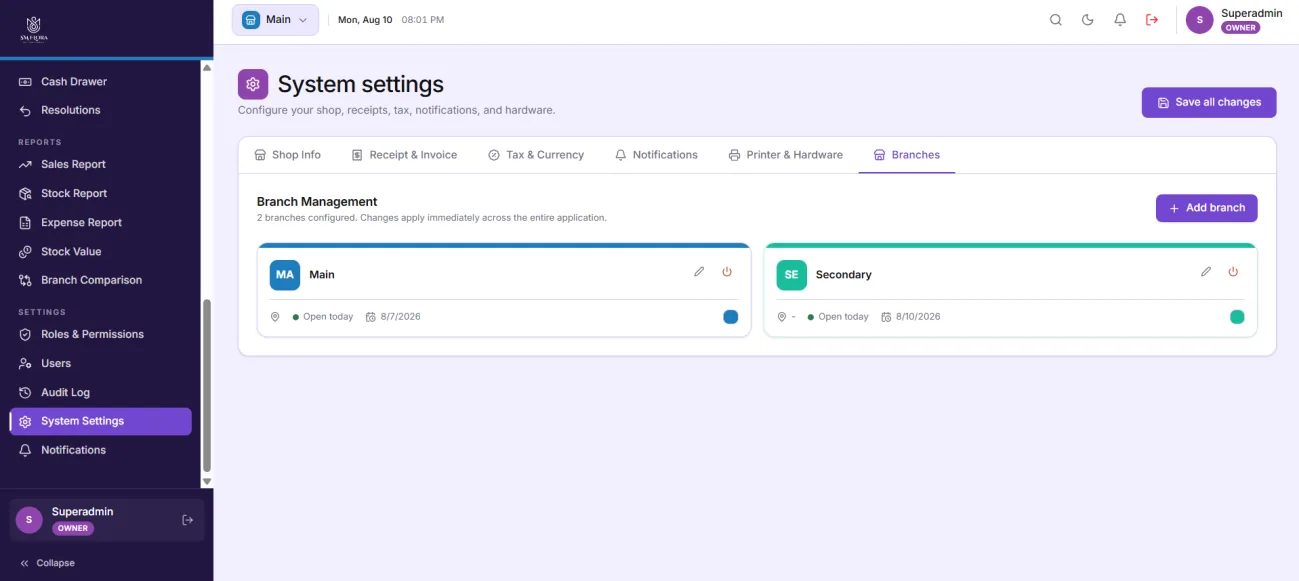Click the Add branch button
Screen dimensions: 1299x581
coord(1207,208)
